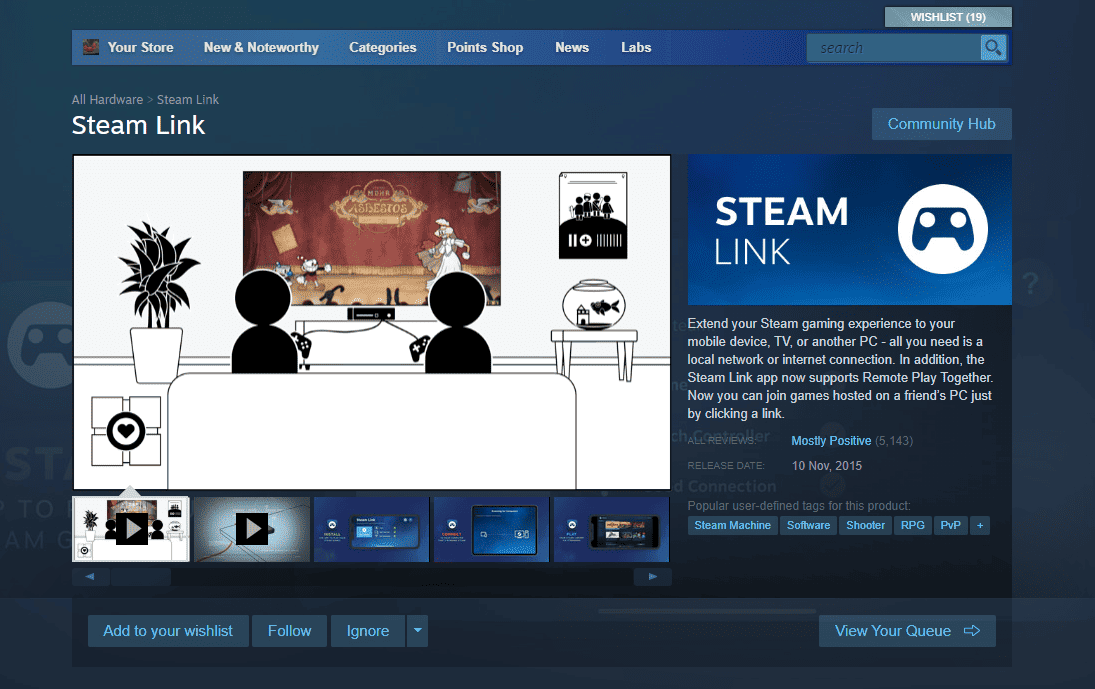The image size is (1095, 689).
Task: Click the release date 10 Nov, 2015
Action: pyautogui.click(x=827, y=466)
